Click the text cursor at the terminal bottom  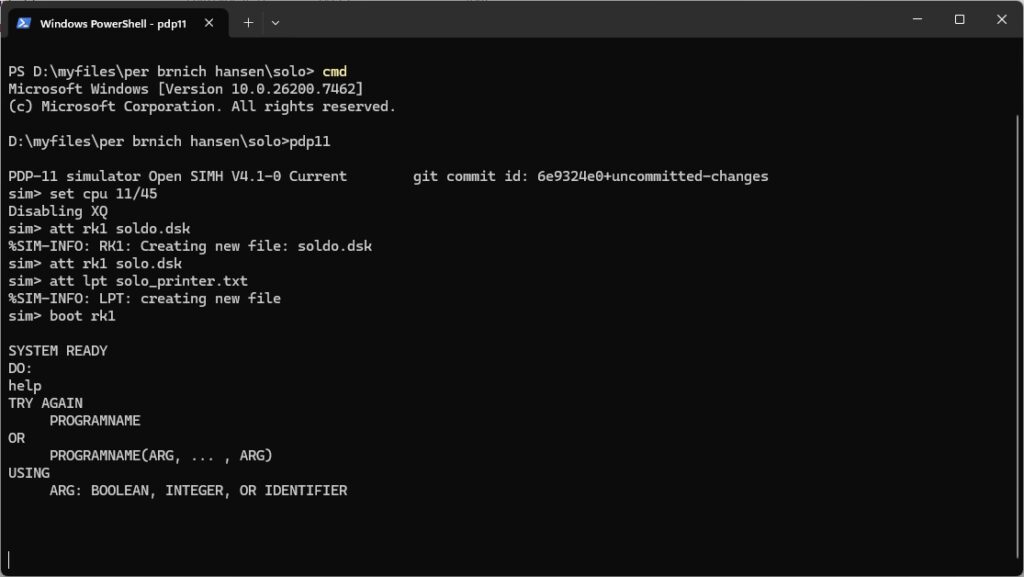point(8,559)
